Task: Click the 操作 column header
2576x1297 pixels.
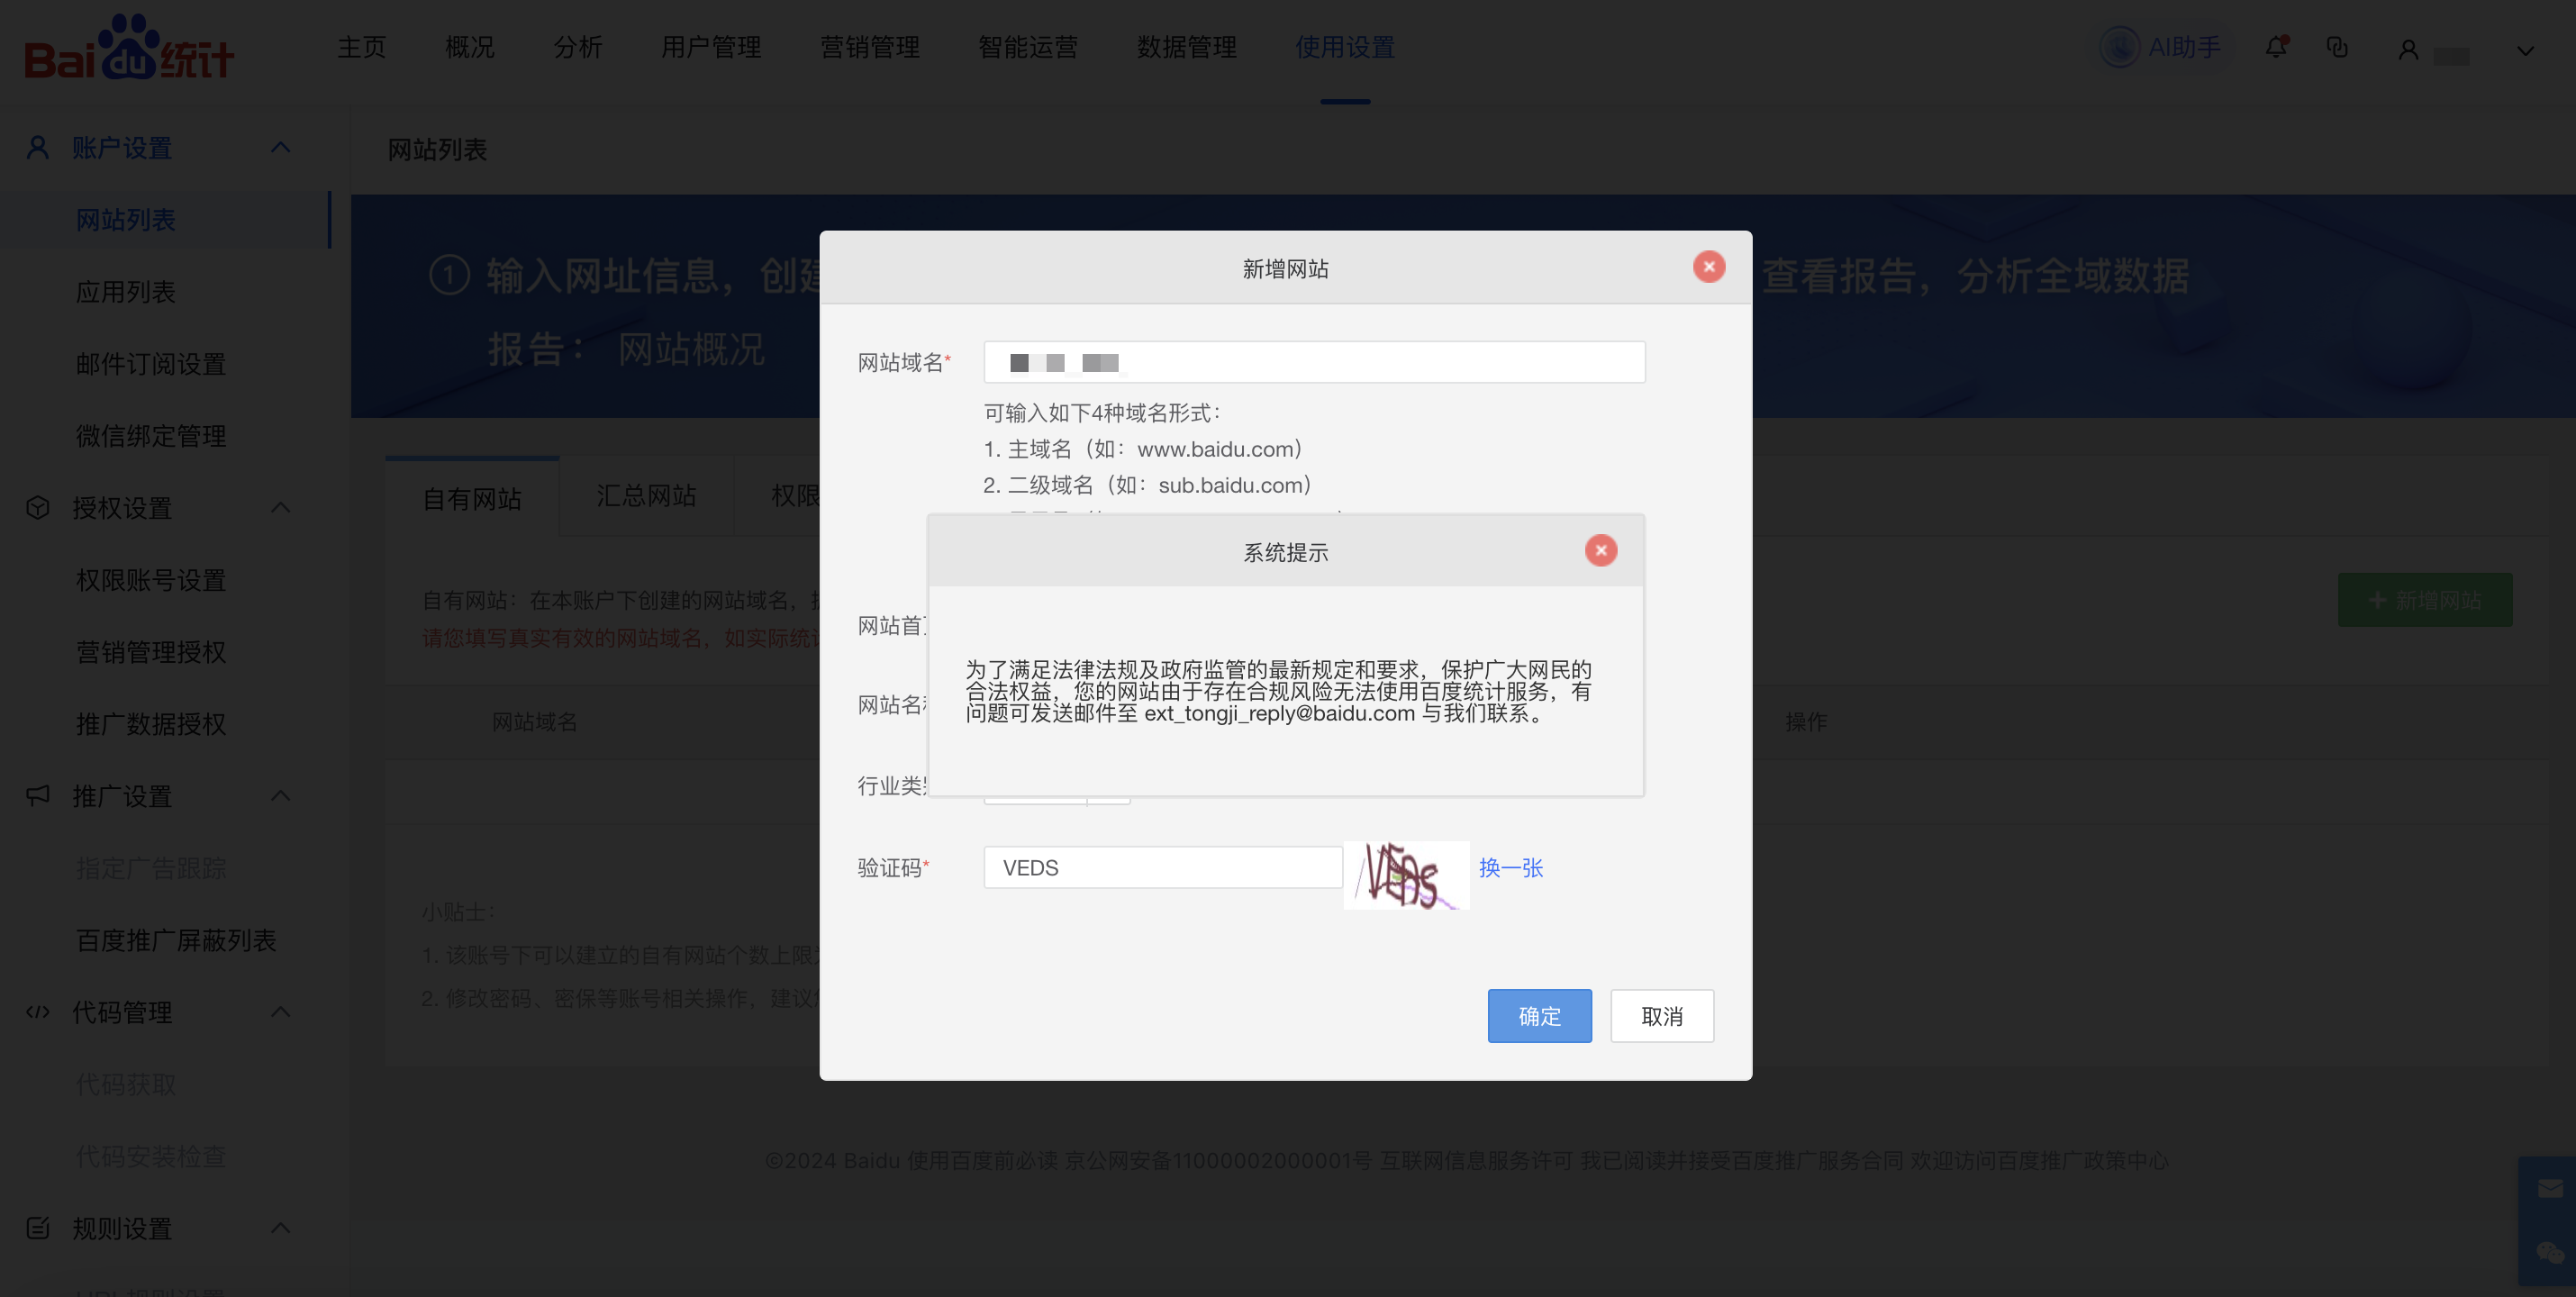Action: pyautogui.click(x=1806, y=721)
